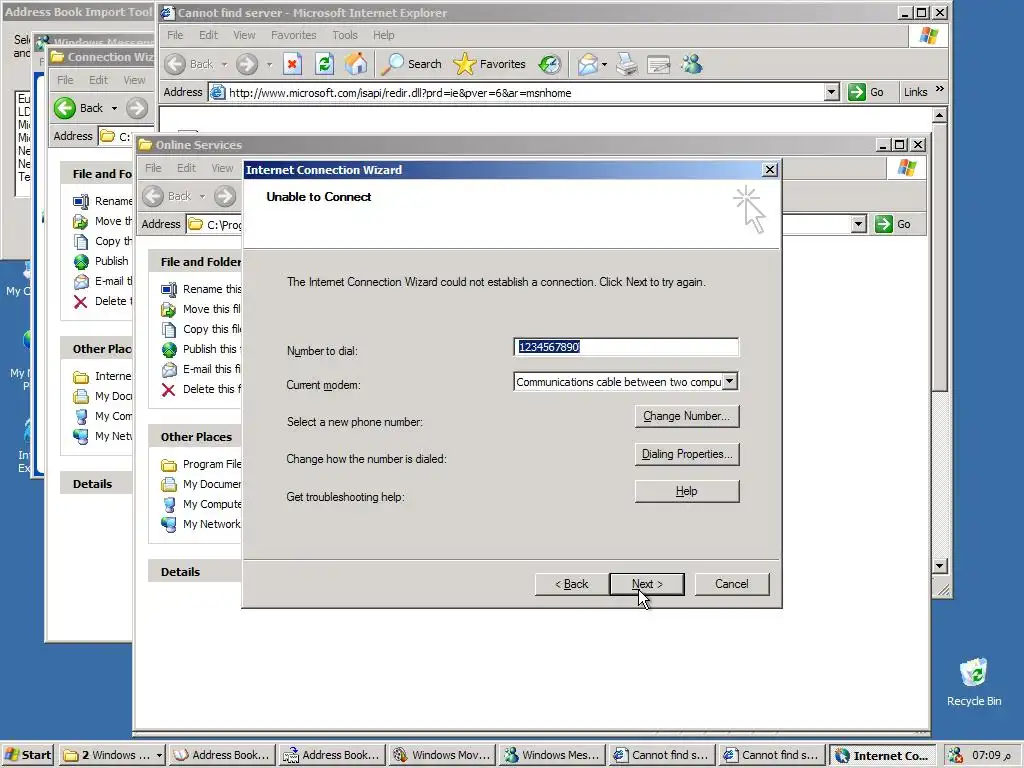
Task: Click the troubleshooting Help button
Action: pos(686,491)
